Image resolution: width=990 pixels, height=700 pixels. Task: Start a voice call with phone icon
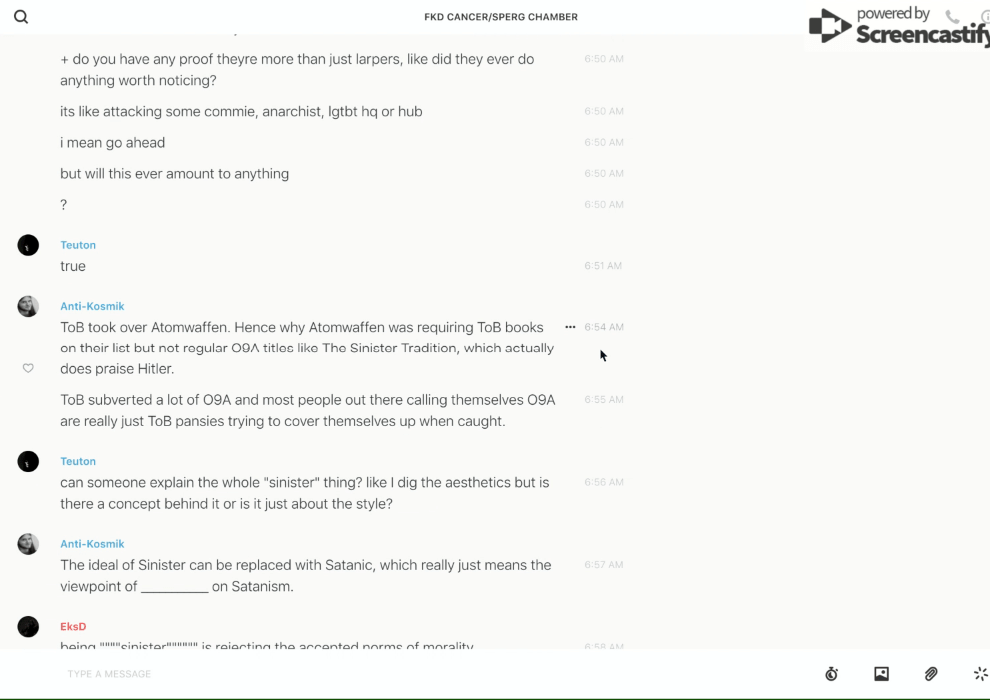[x=952, y=17]
